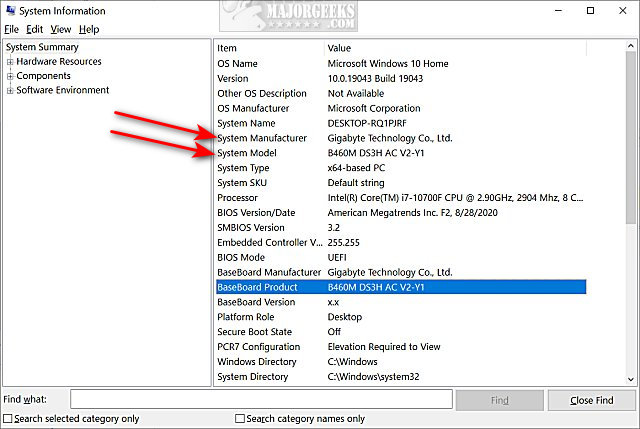
Task: Click the vertical scrollbar thumb
Action: pos(631,138)
